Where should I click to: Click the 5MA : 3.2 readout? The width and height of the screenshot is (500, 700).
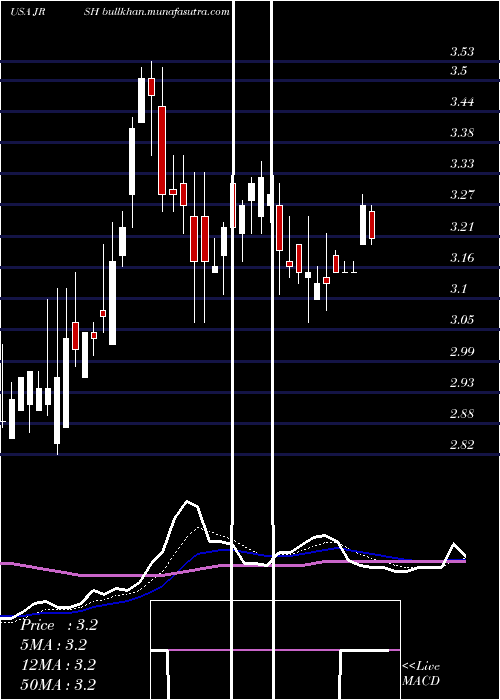click(54, 645)
